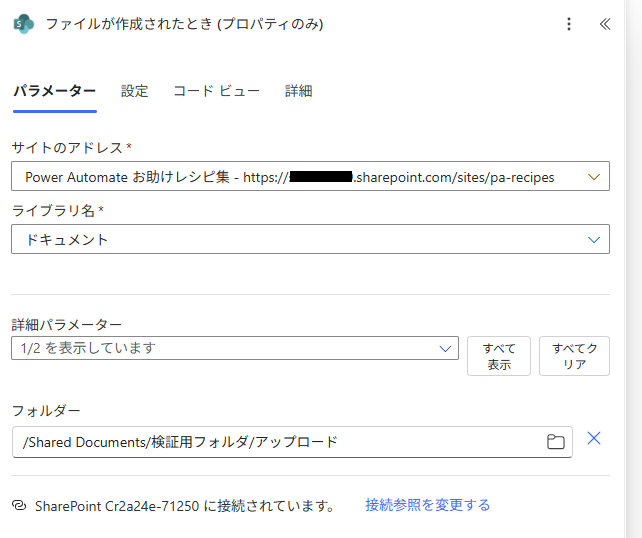Click the 接続参照を変更する link
This screenshot has width=642, height=538.
pos(427,505)
